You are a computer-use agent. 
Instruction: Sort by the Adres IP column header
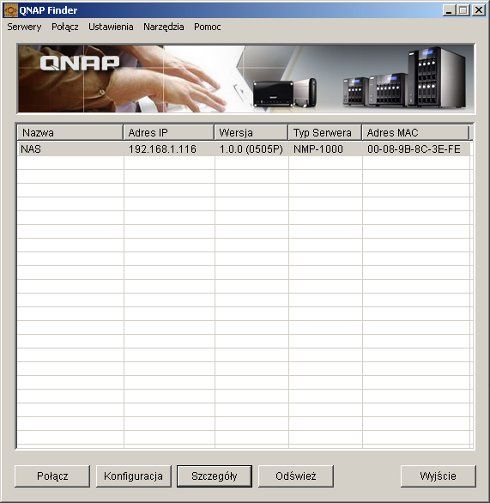[169, 133]
